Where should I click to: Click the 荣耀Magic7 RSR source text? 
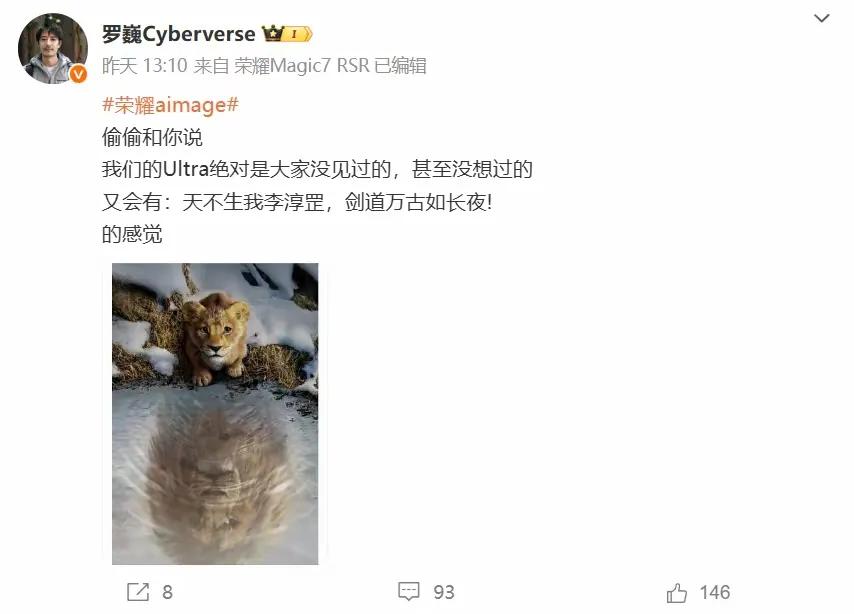tap(302, 66)
